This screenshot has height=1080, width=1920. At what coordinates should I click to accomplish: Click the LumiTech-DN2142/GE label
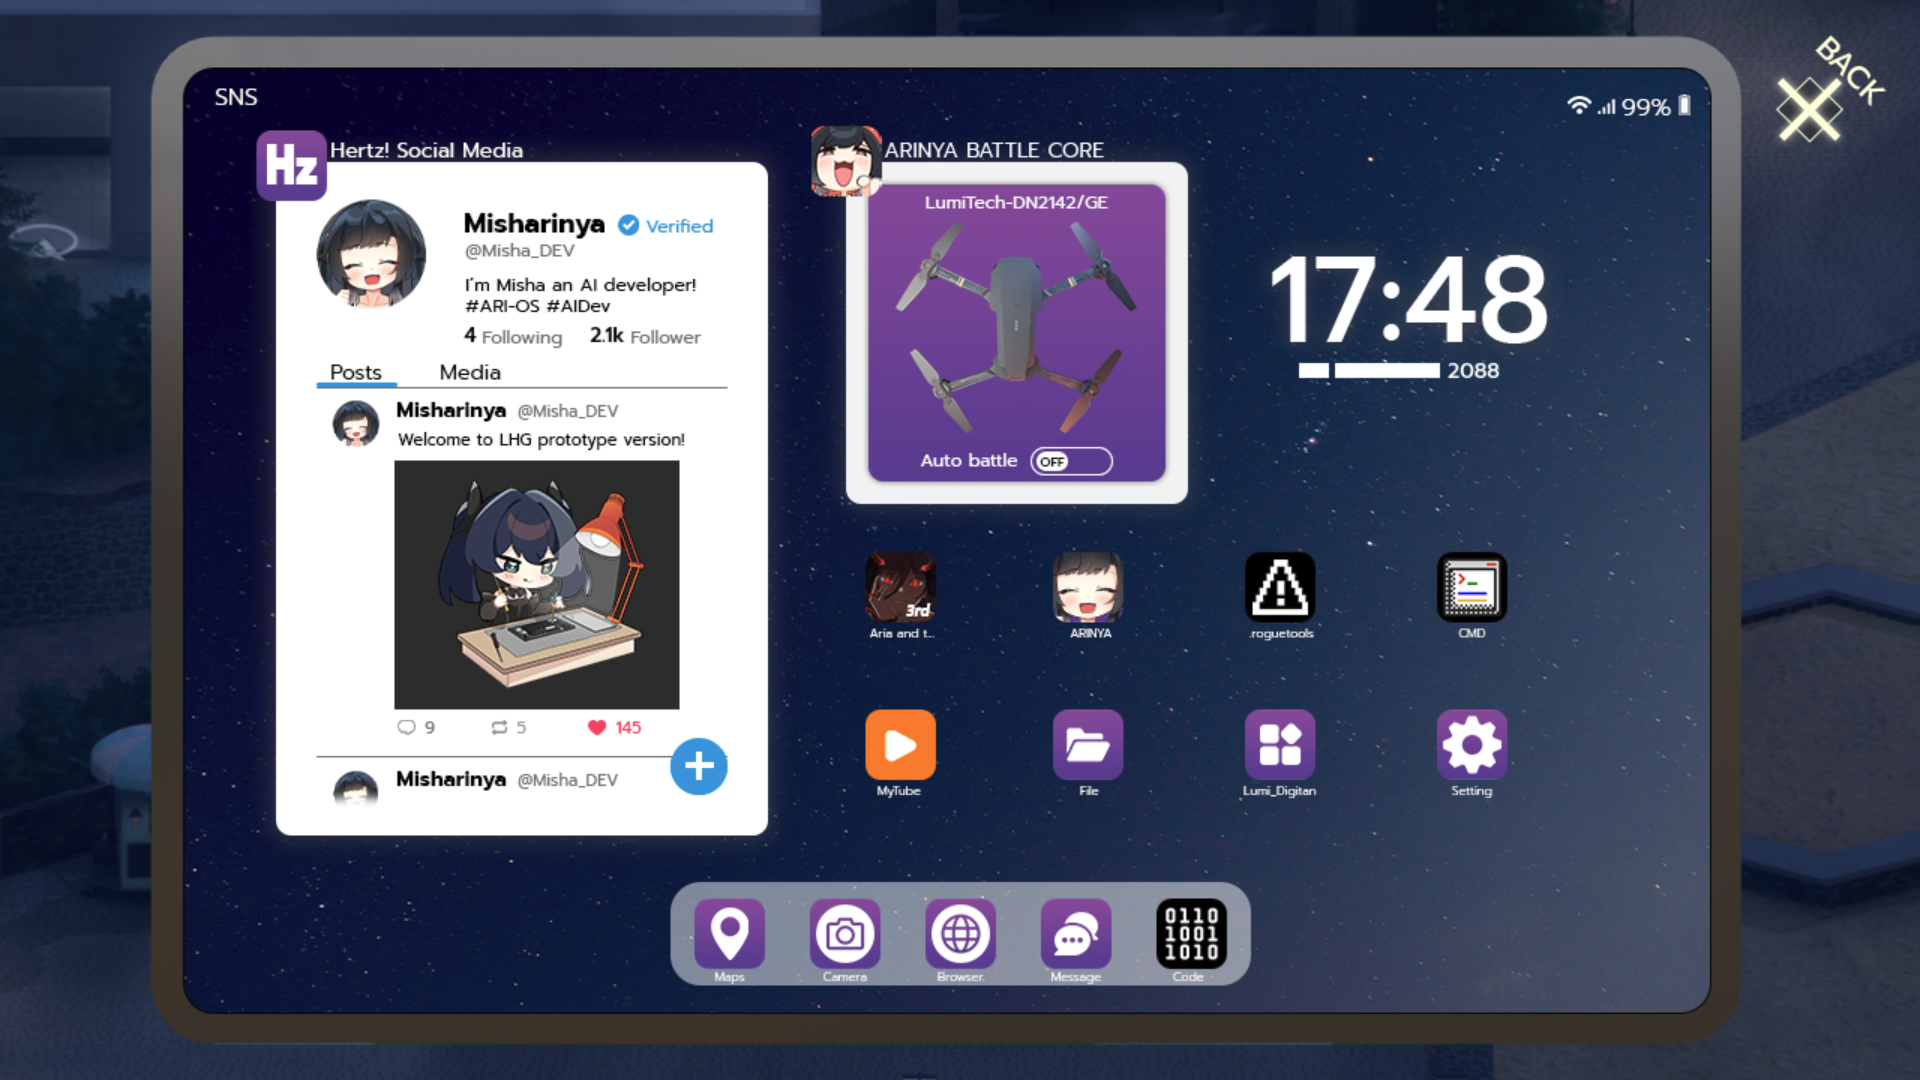point(1016,203)
